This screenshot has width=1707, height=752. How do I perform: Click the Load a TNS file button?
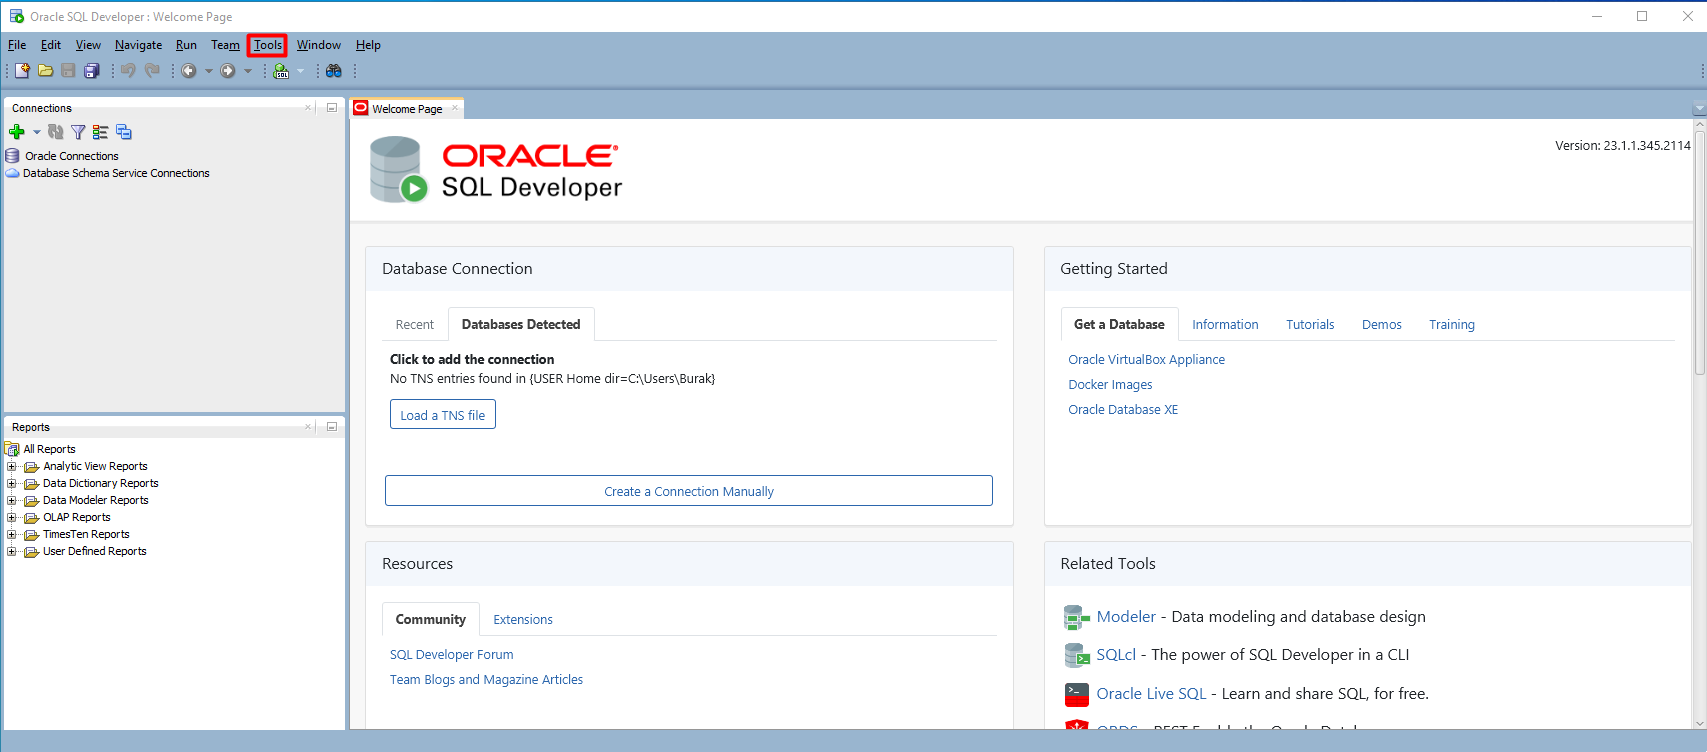click(x=442, y=415)
